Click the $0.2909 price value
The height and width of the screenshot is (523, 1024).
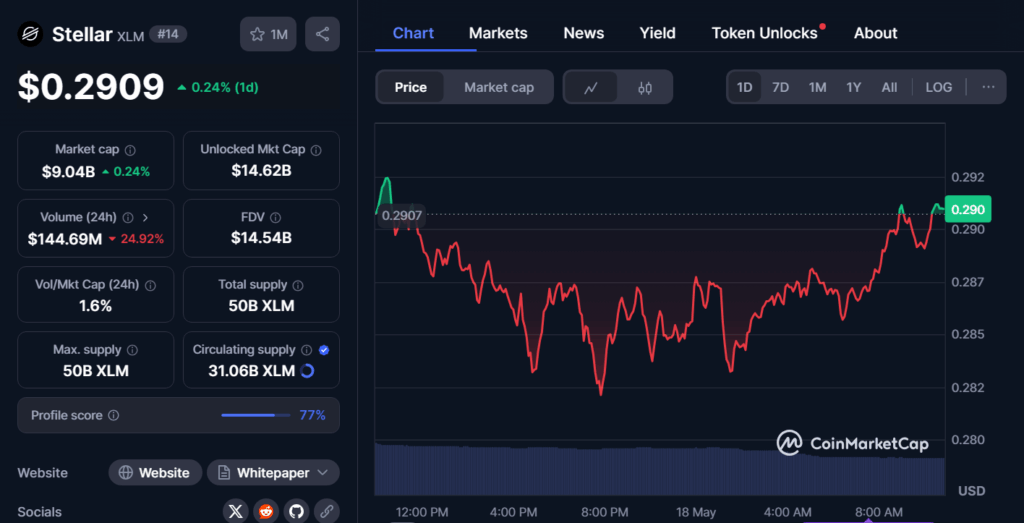91,87
